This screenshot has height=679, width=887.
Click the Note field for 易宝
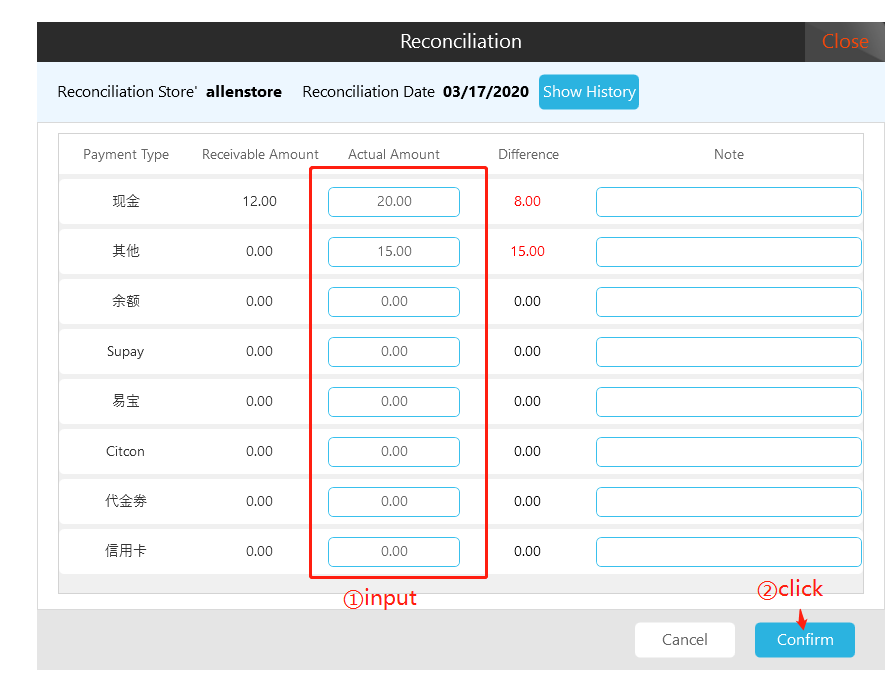pos(728,402)
